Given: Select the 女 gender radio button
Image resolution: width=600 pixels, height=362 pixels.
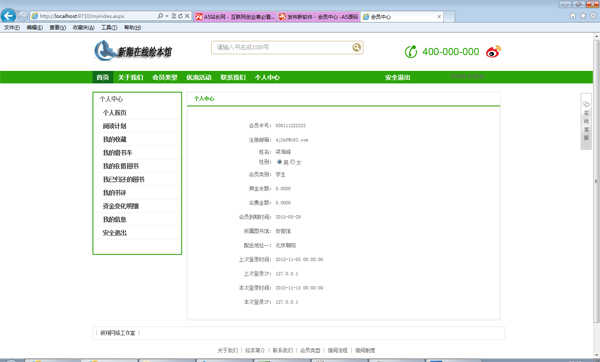Looking at the screenshot, I should pyautogui.click(x=293, y=162).
